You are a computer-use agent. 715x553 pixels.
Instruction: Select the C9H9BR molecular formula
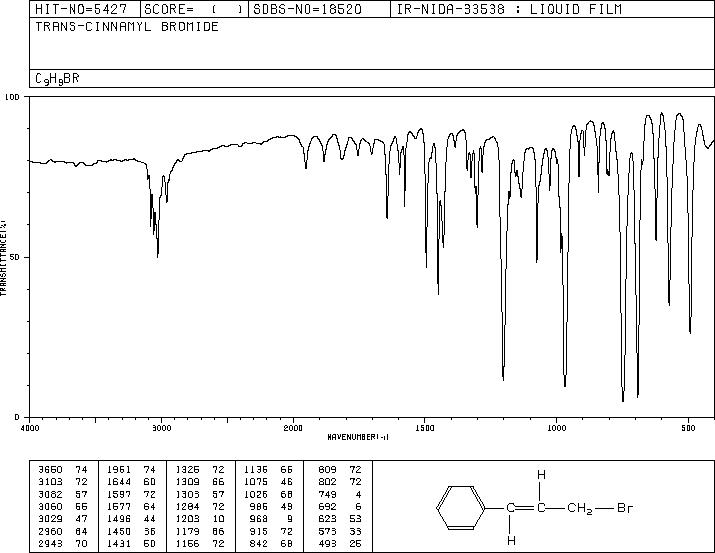tap(57, 79)
